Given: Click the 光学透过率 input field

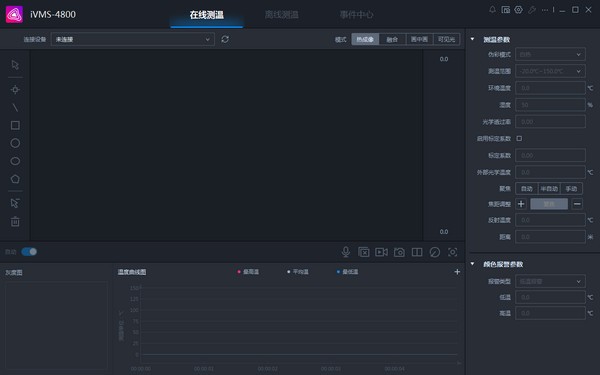Looking at the screenshot, I should [x=550, y=122].
